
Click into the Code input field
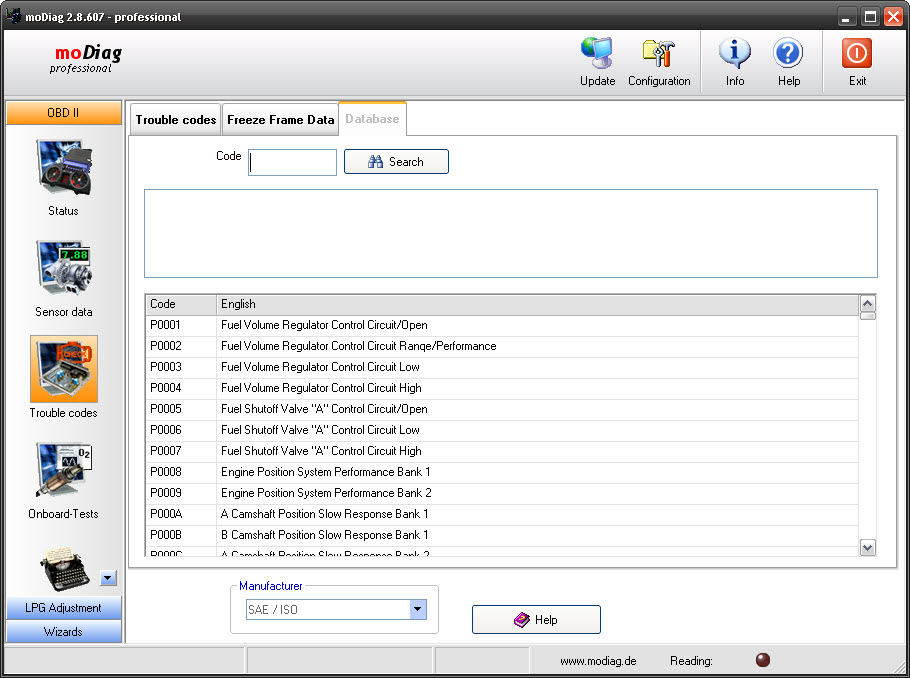[293, 163]
